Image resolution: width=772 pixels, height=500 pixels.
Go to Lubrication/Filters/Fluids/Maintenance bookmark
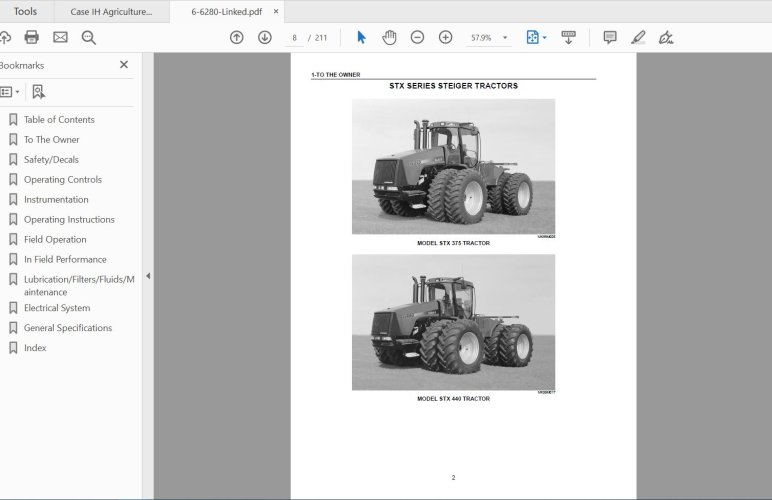[79, 285]
